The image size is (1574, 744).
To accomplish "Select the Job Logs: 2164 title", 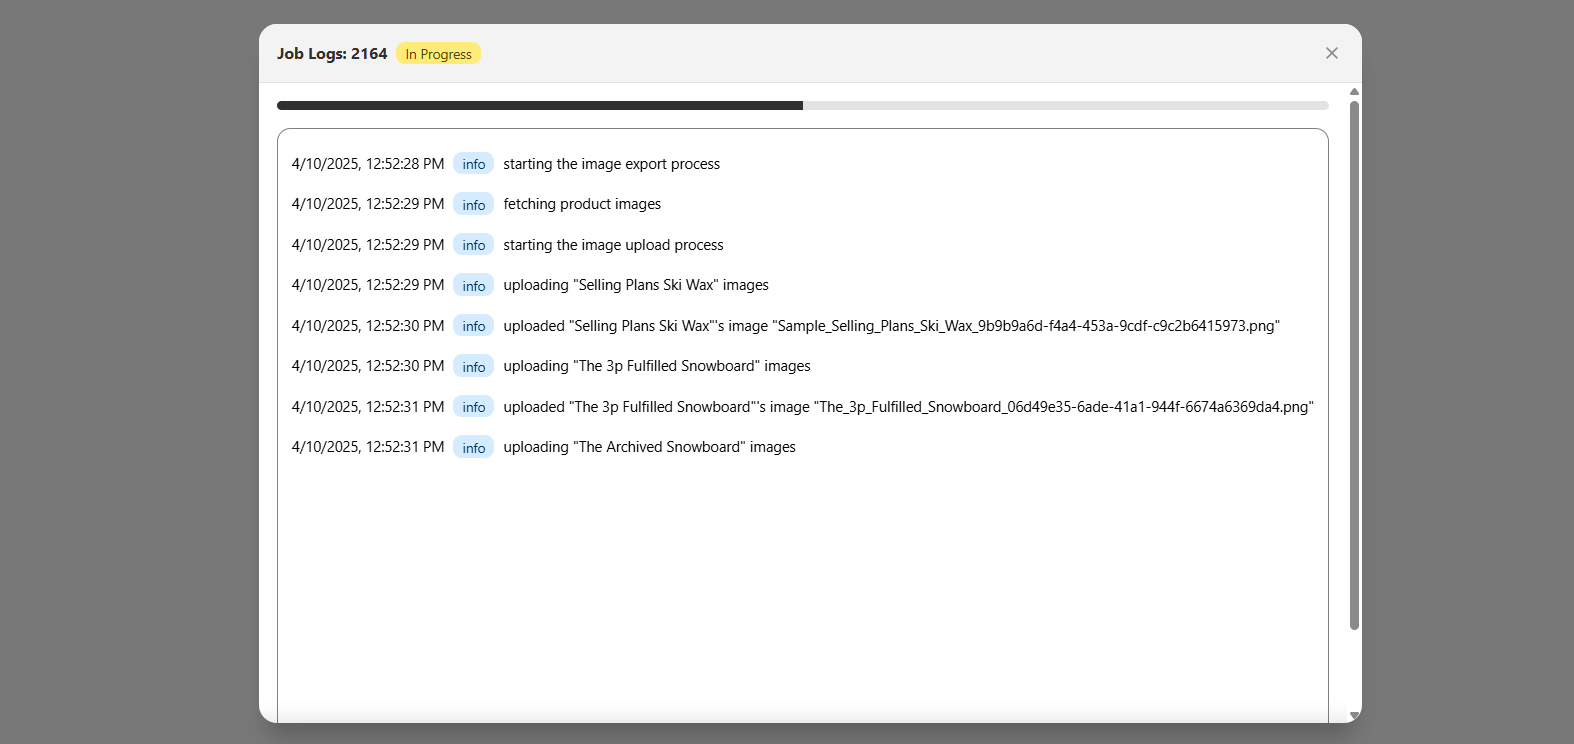I will point(332,54).
